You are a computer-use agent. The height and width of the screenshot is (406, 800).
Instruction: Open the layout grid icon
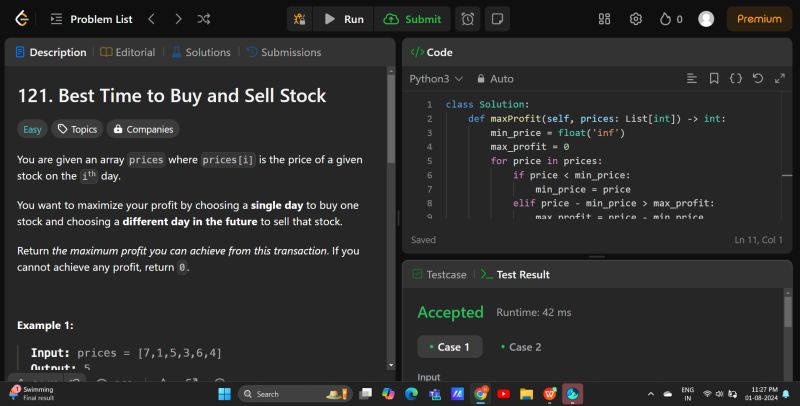point(604,19)
